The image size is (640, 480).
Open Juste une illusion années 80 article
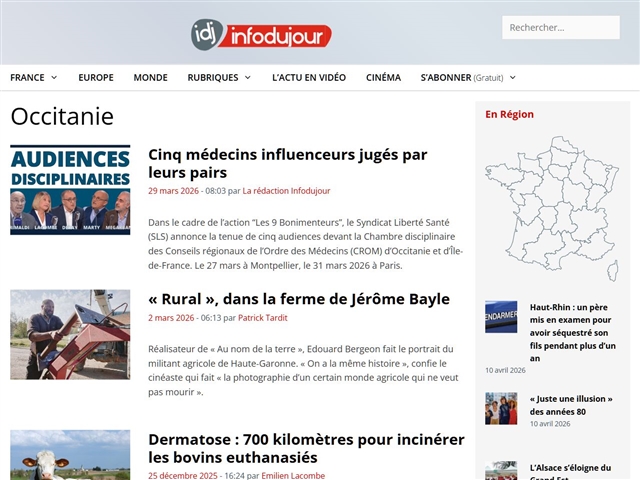point(571,405)
